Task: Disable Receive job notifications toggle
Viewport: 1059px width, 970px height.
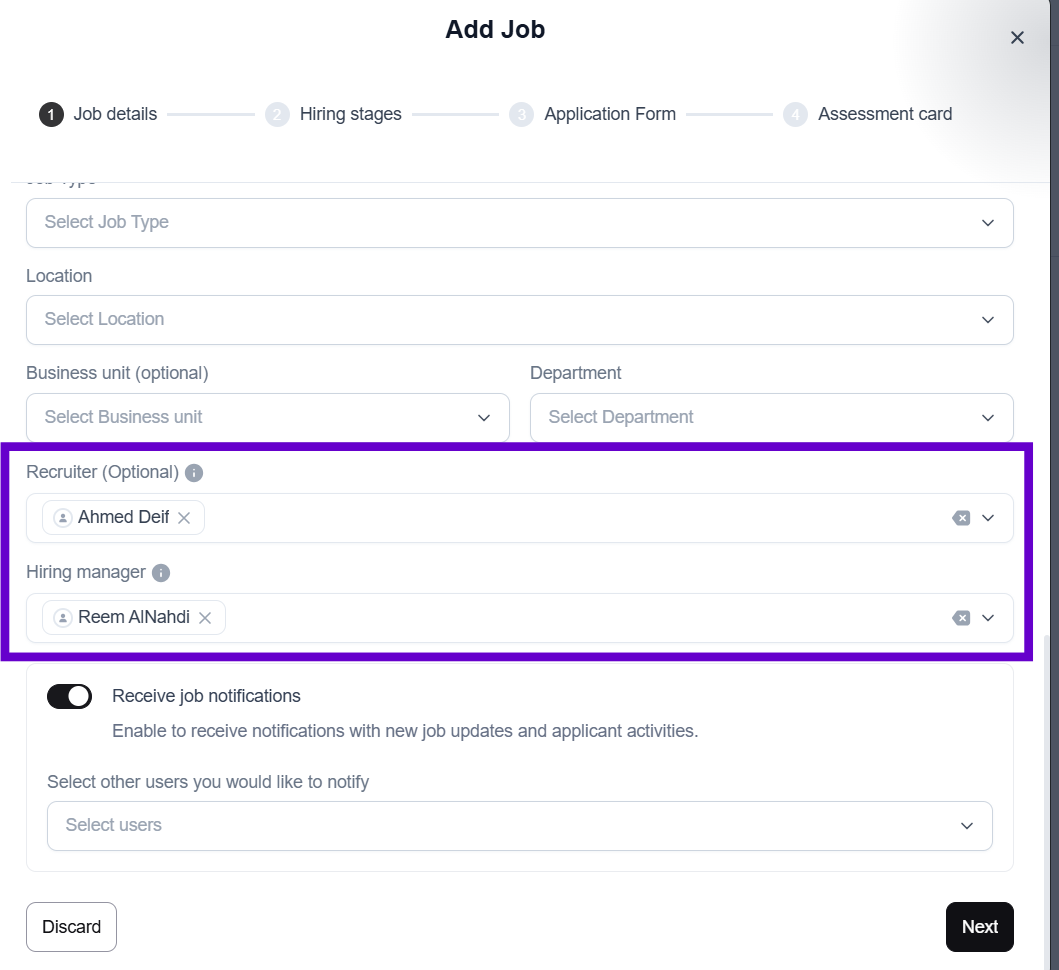Action: pyautogui.click(x=69, y=696)
